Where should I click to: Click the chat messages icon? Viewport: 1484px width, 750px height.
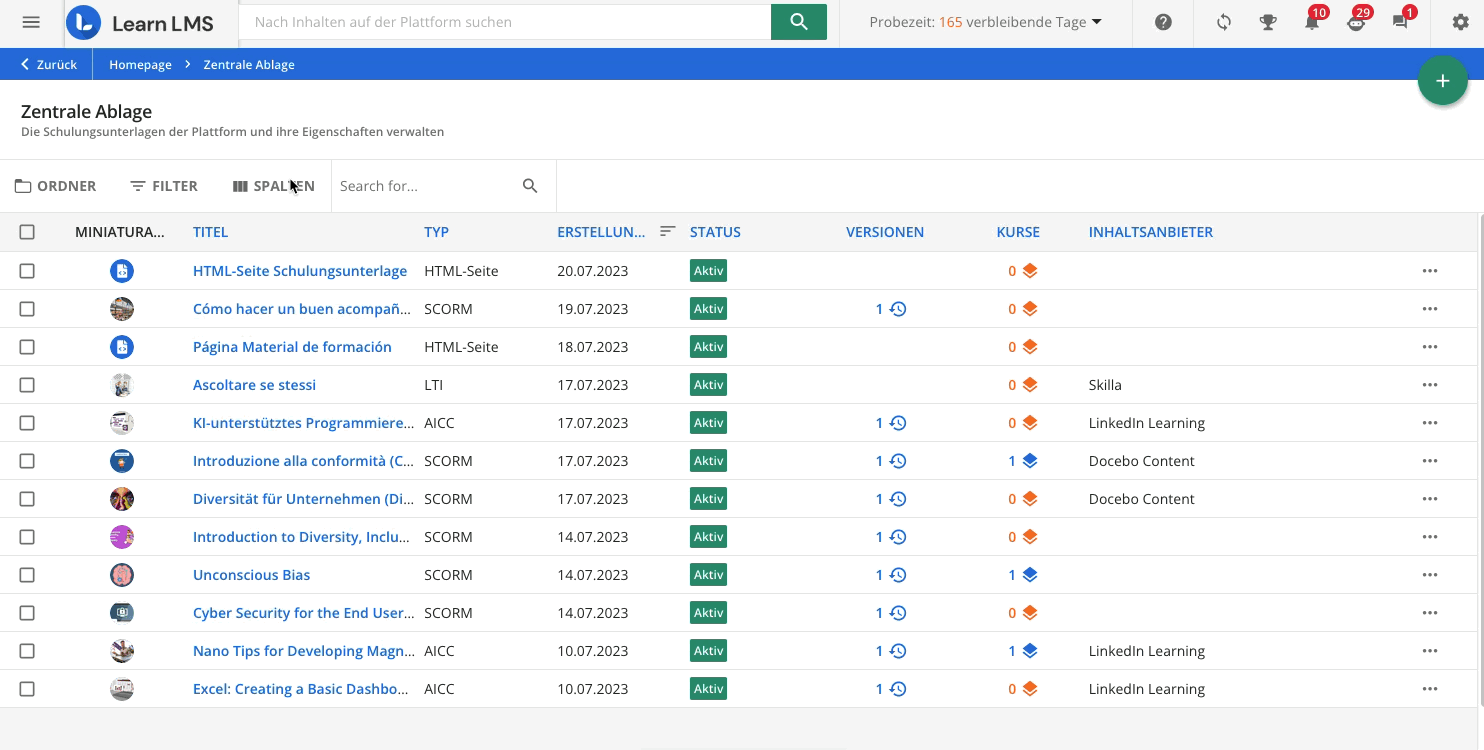tap(1400, 22)
